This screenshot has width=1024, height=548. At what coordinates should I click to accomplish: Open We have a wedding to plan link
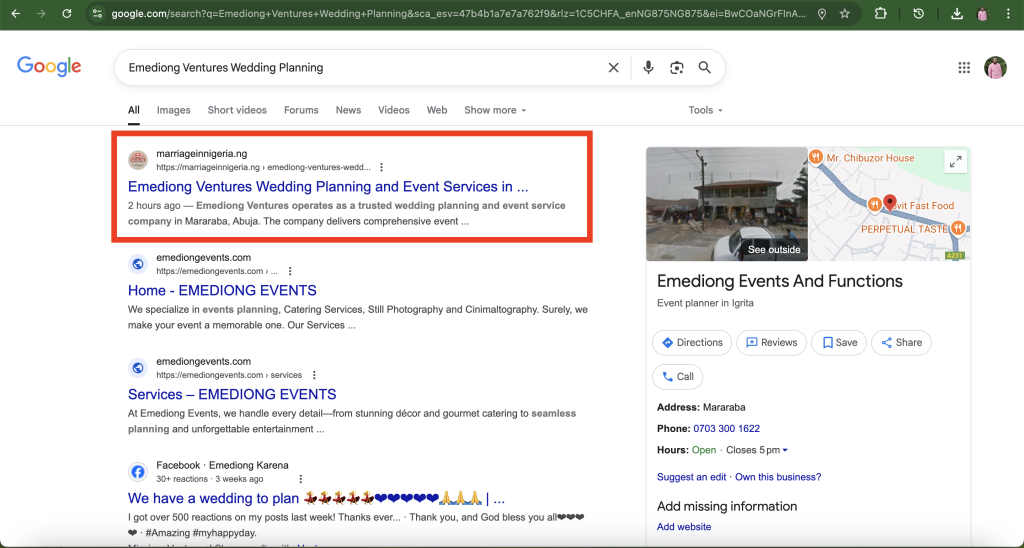pos(316,498)
